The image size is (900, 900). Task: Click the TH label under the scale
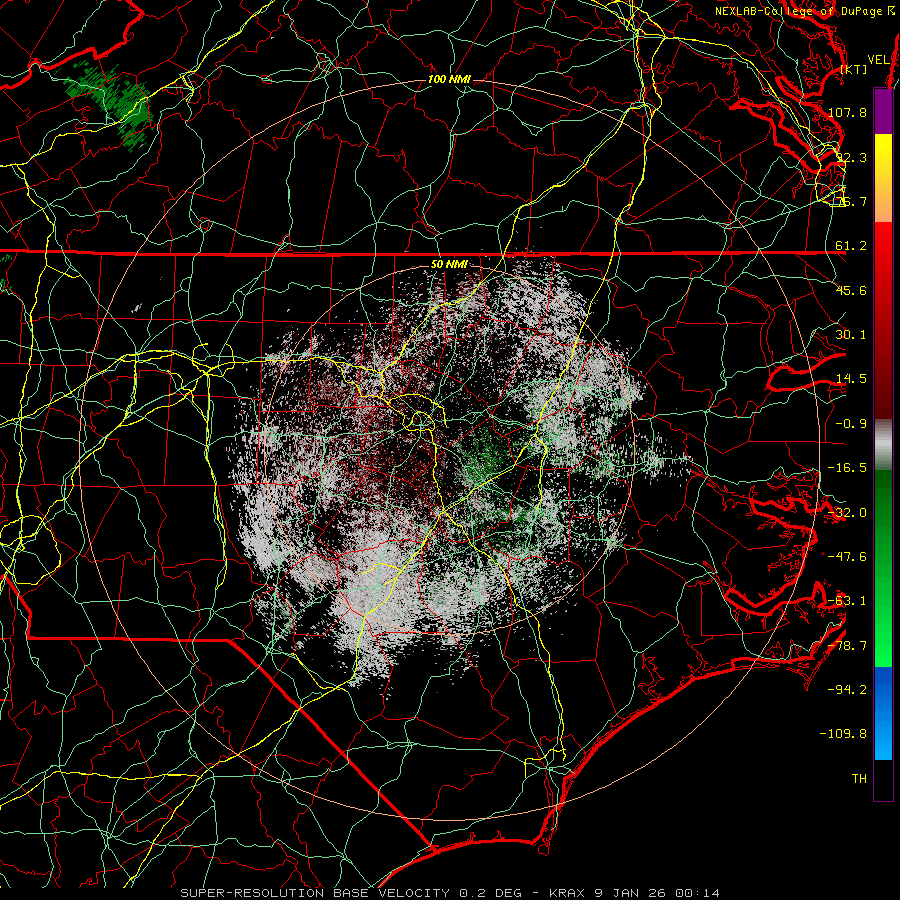(x=859, y=779)
